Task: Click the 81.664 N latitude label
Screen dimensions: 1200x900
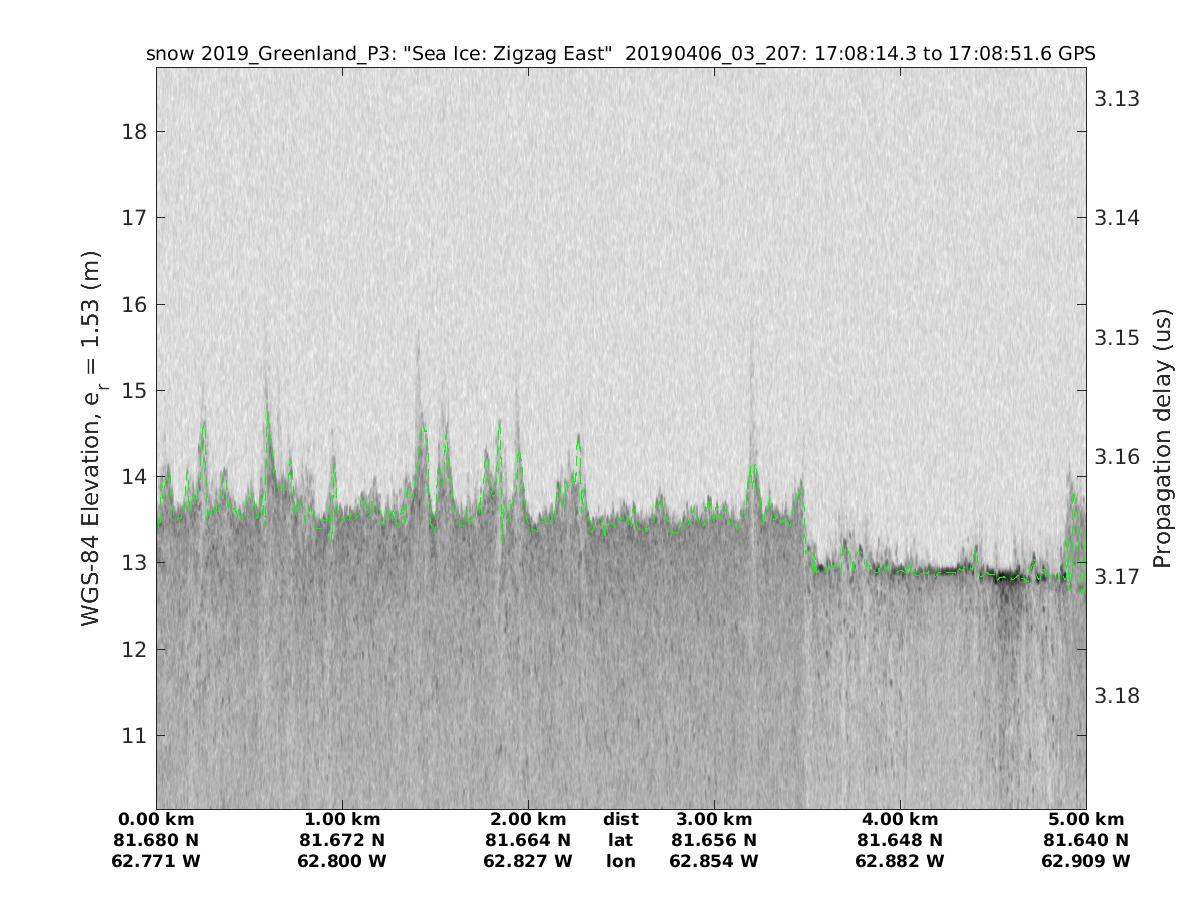Action: pos(528,840)
